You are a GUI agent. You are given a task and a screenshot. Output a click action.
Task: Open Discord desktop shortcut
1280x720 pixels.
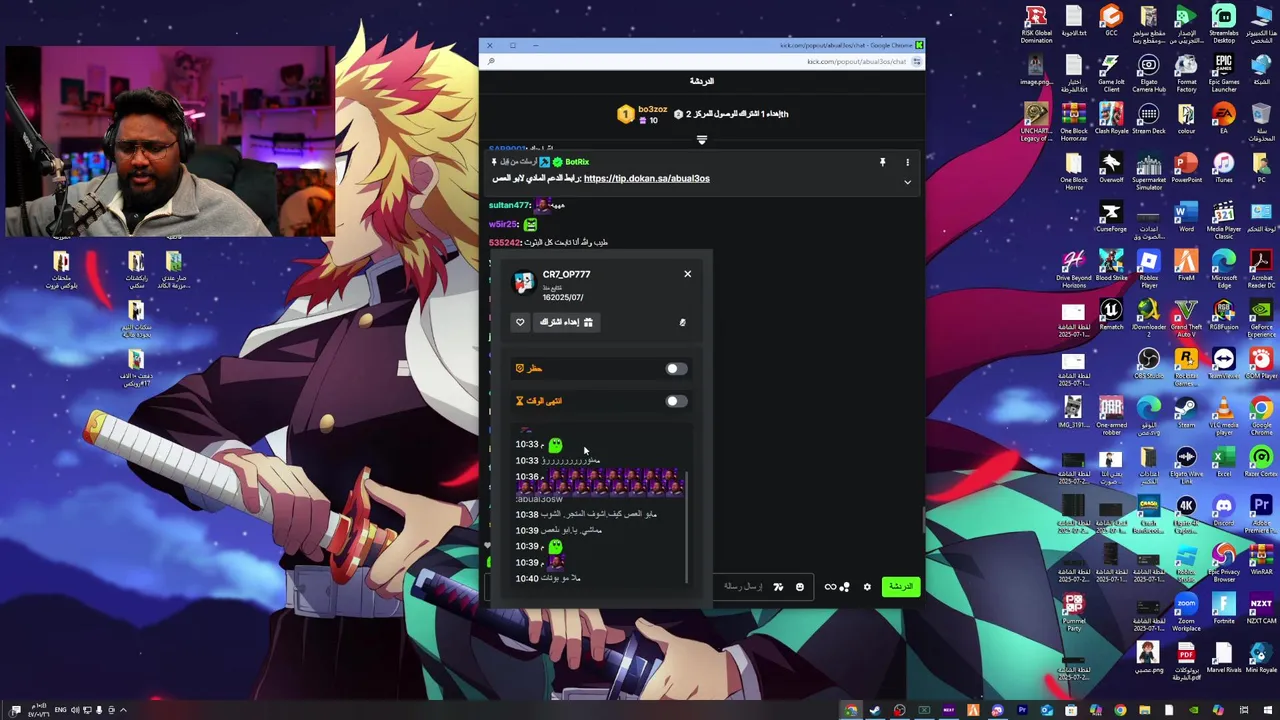(1224, 509)
